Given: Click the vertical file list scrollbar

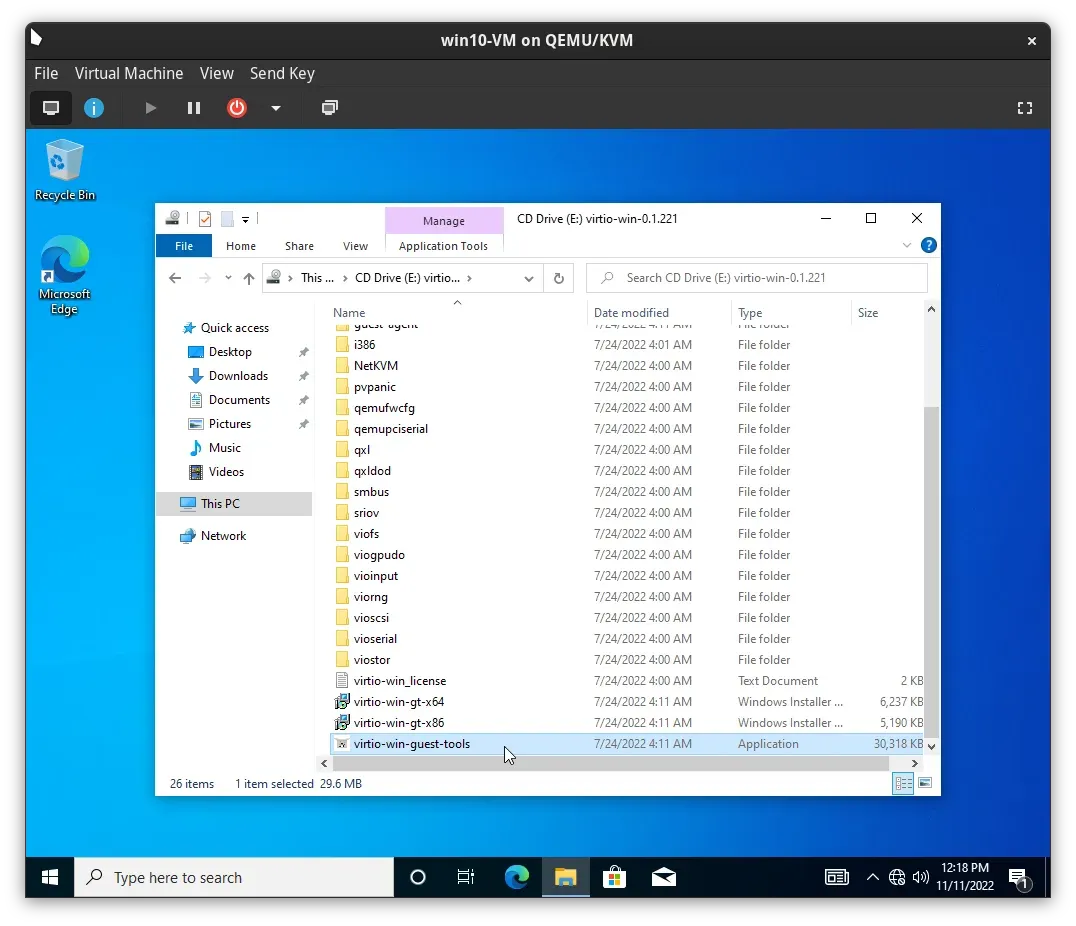Looking at the screenshot, I should (x=931, y=572).
